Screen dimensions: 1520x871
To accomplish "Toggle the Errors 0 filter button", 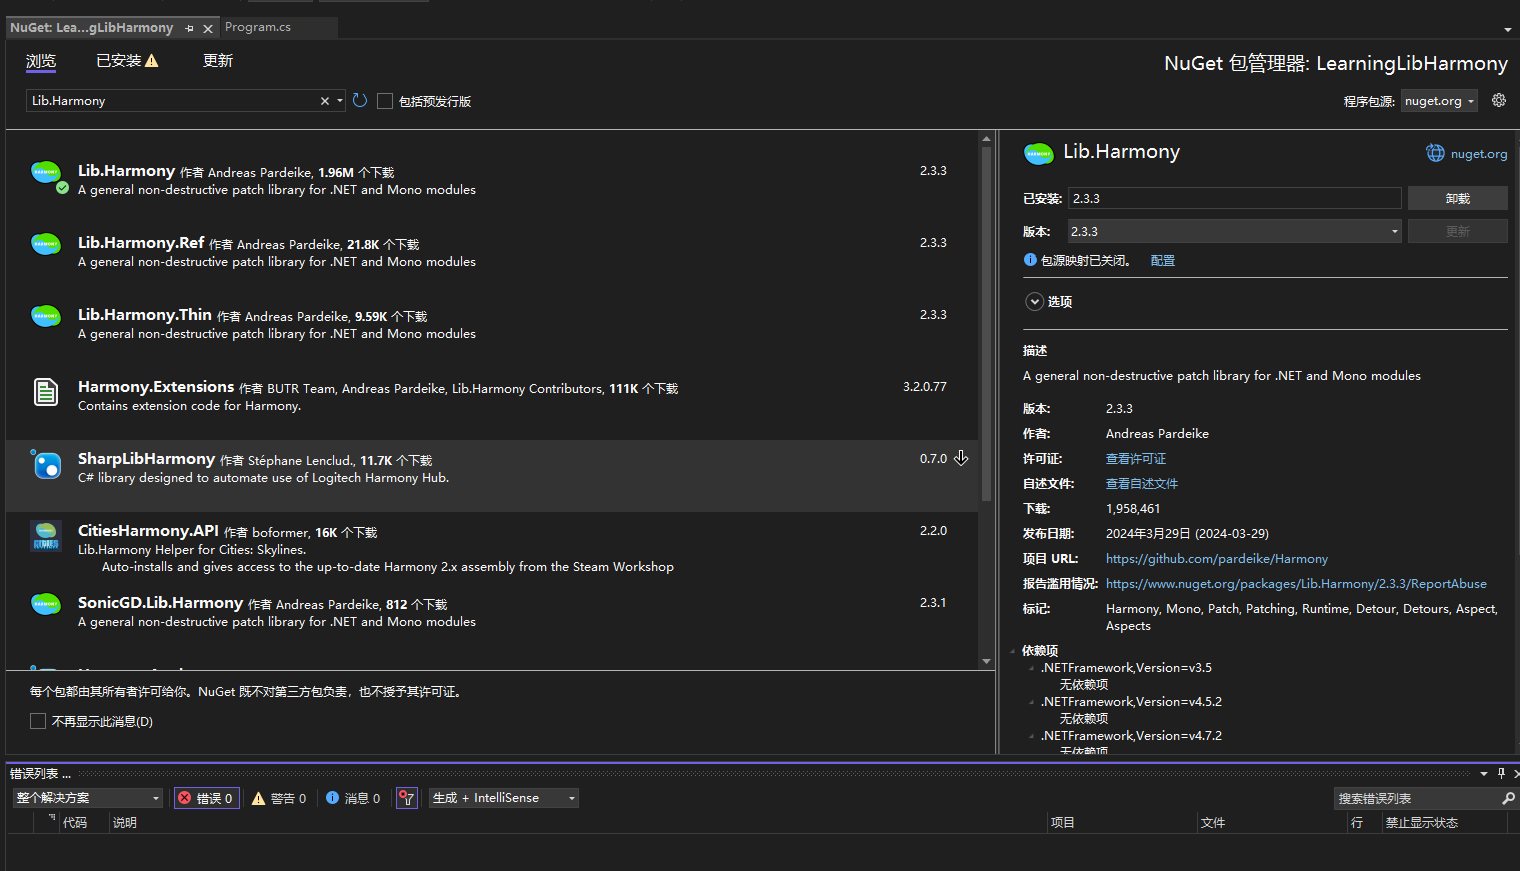I will tap(206, 798).
